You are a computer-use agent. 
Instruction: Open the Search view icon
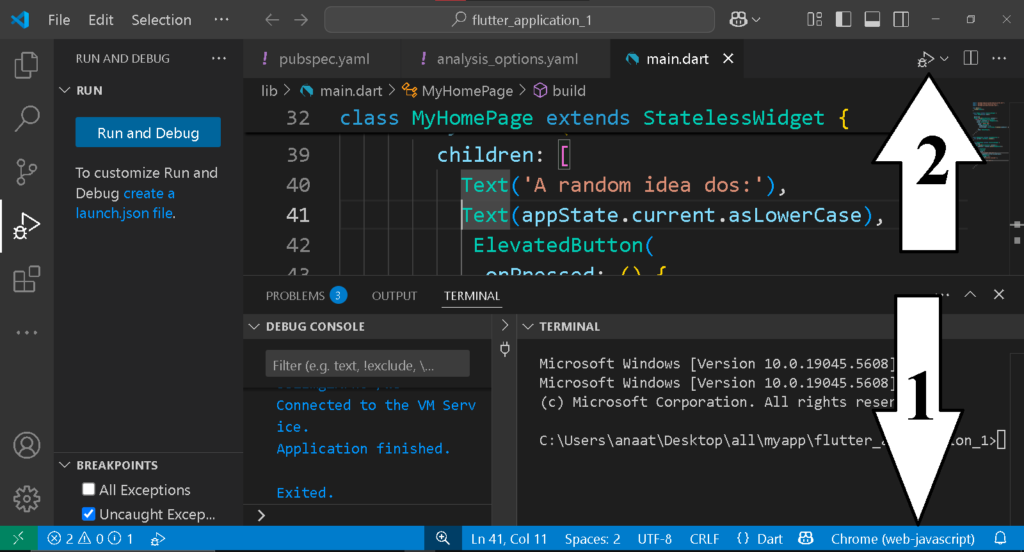pyautogui.click(x=27, y=119)
